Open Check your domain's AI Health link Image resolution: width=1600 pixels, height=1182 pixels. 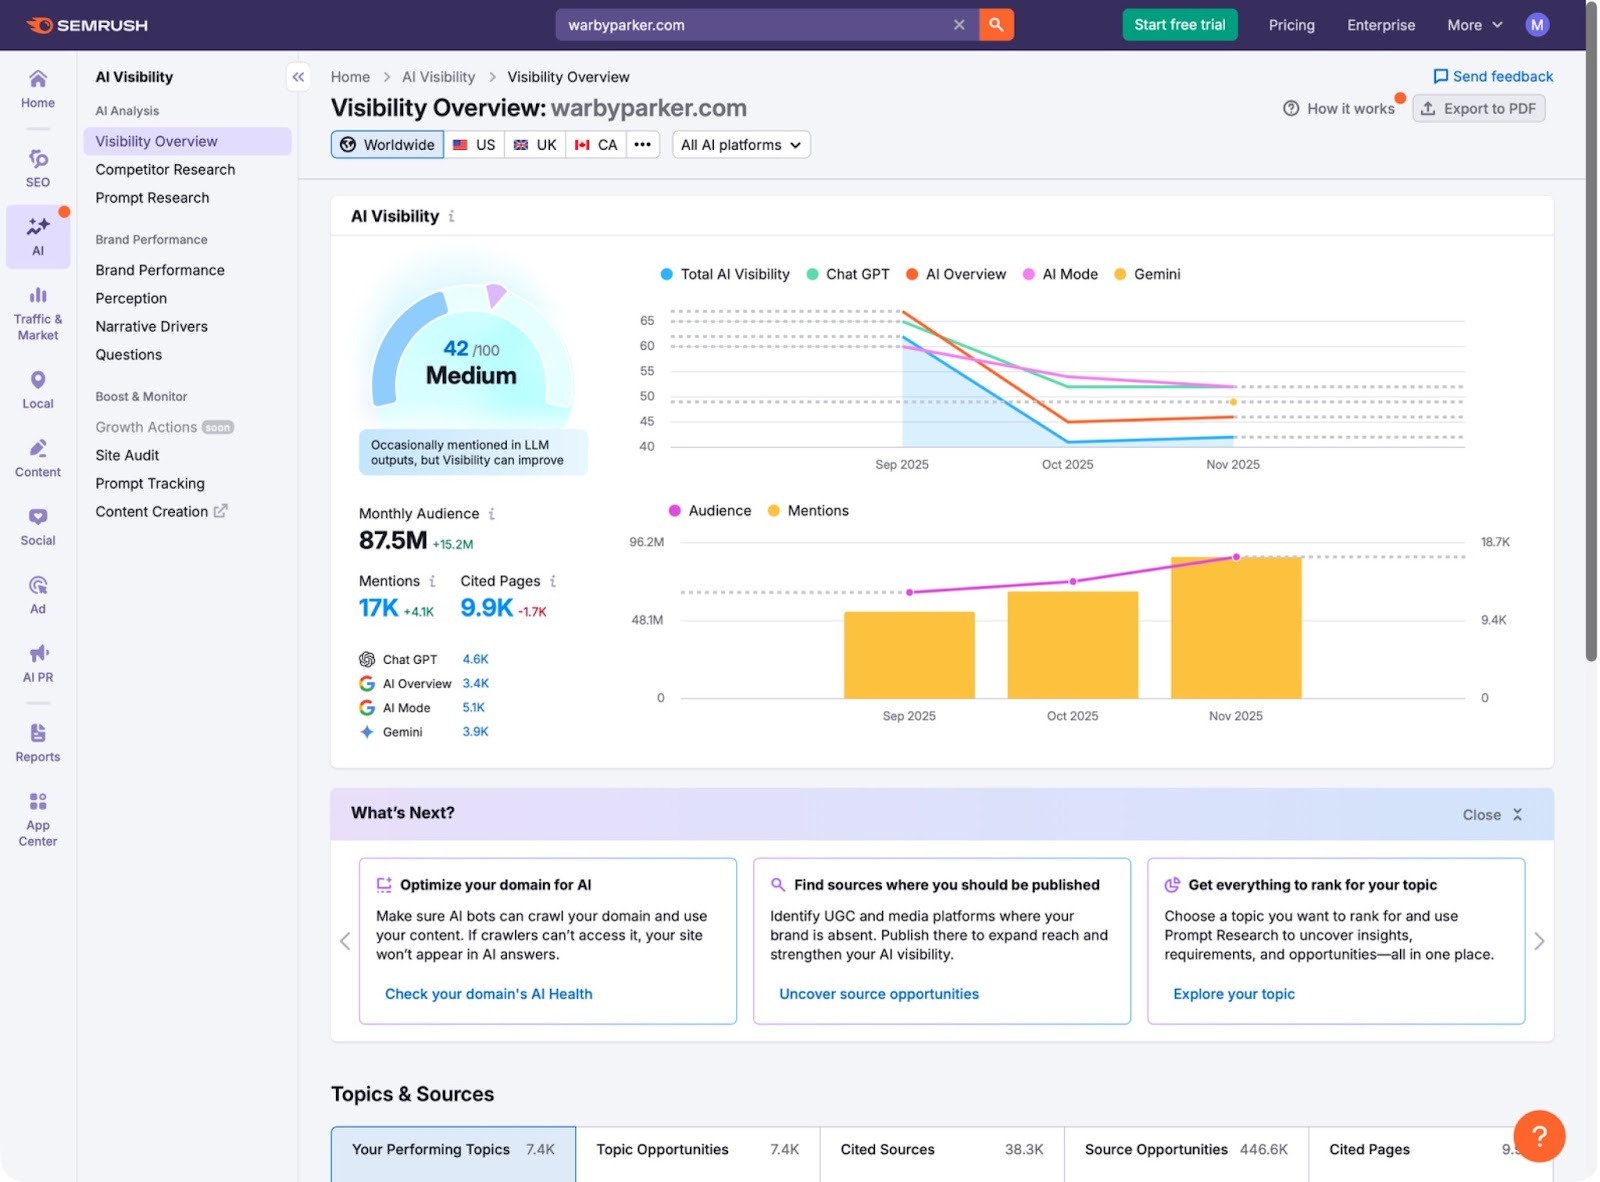pos(488,993)
